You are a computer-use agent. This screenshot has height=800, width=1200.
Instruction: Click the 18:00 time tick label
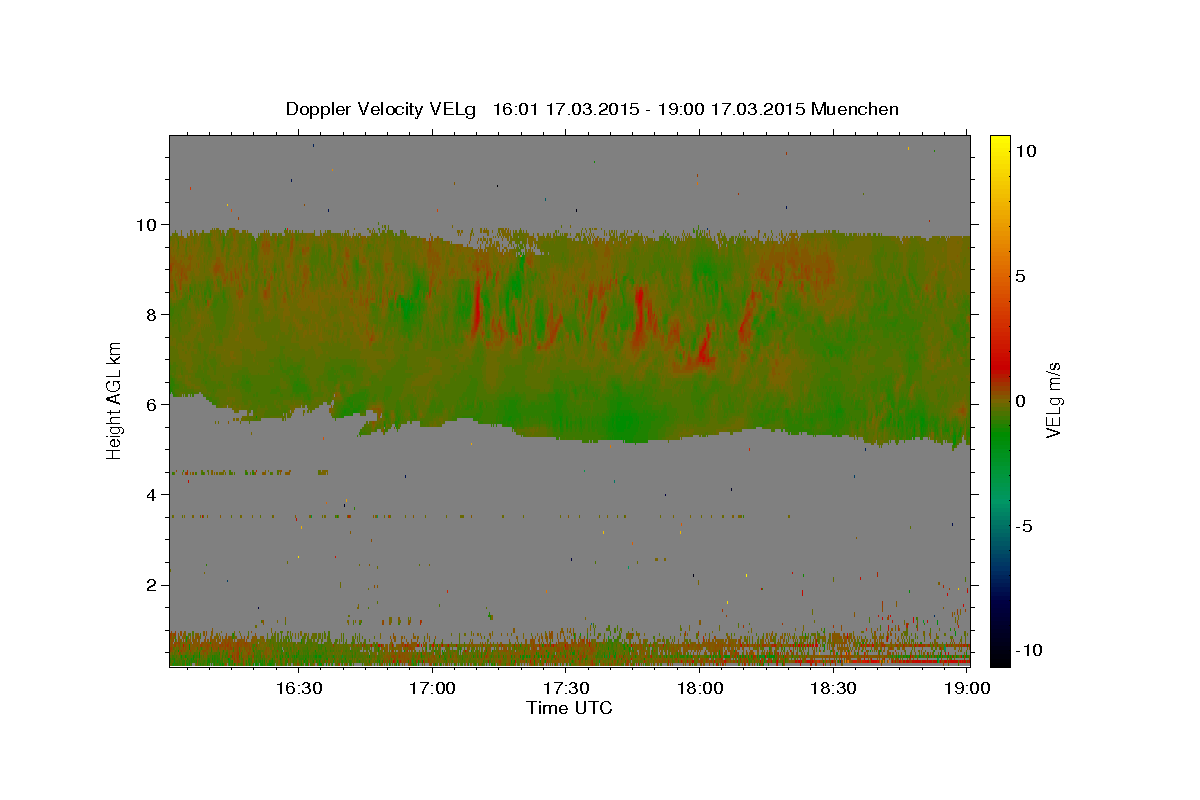click(x=700, y=688)
